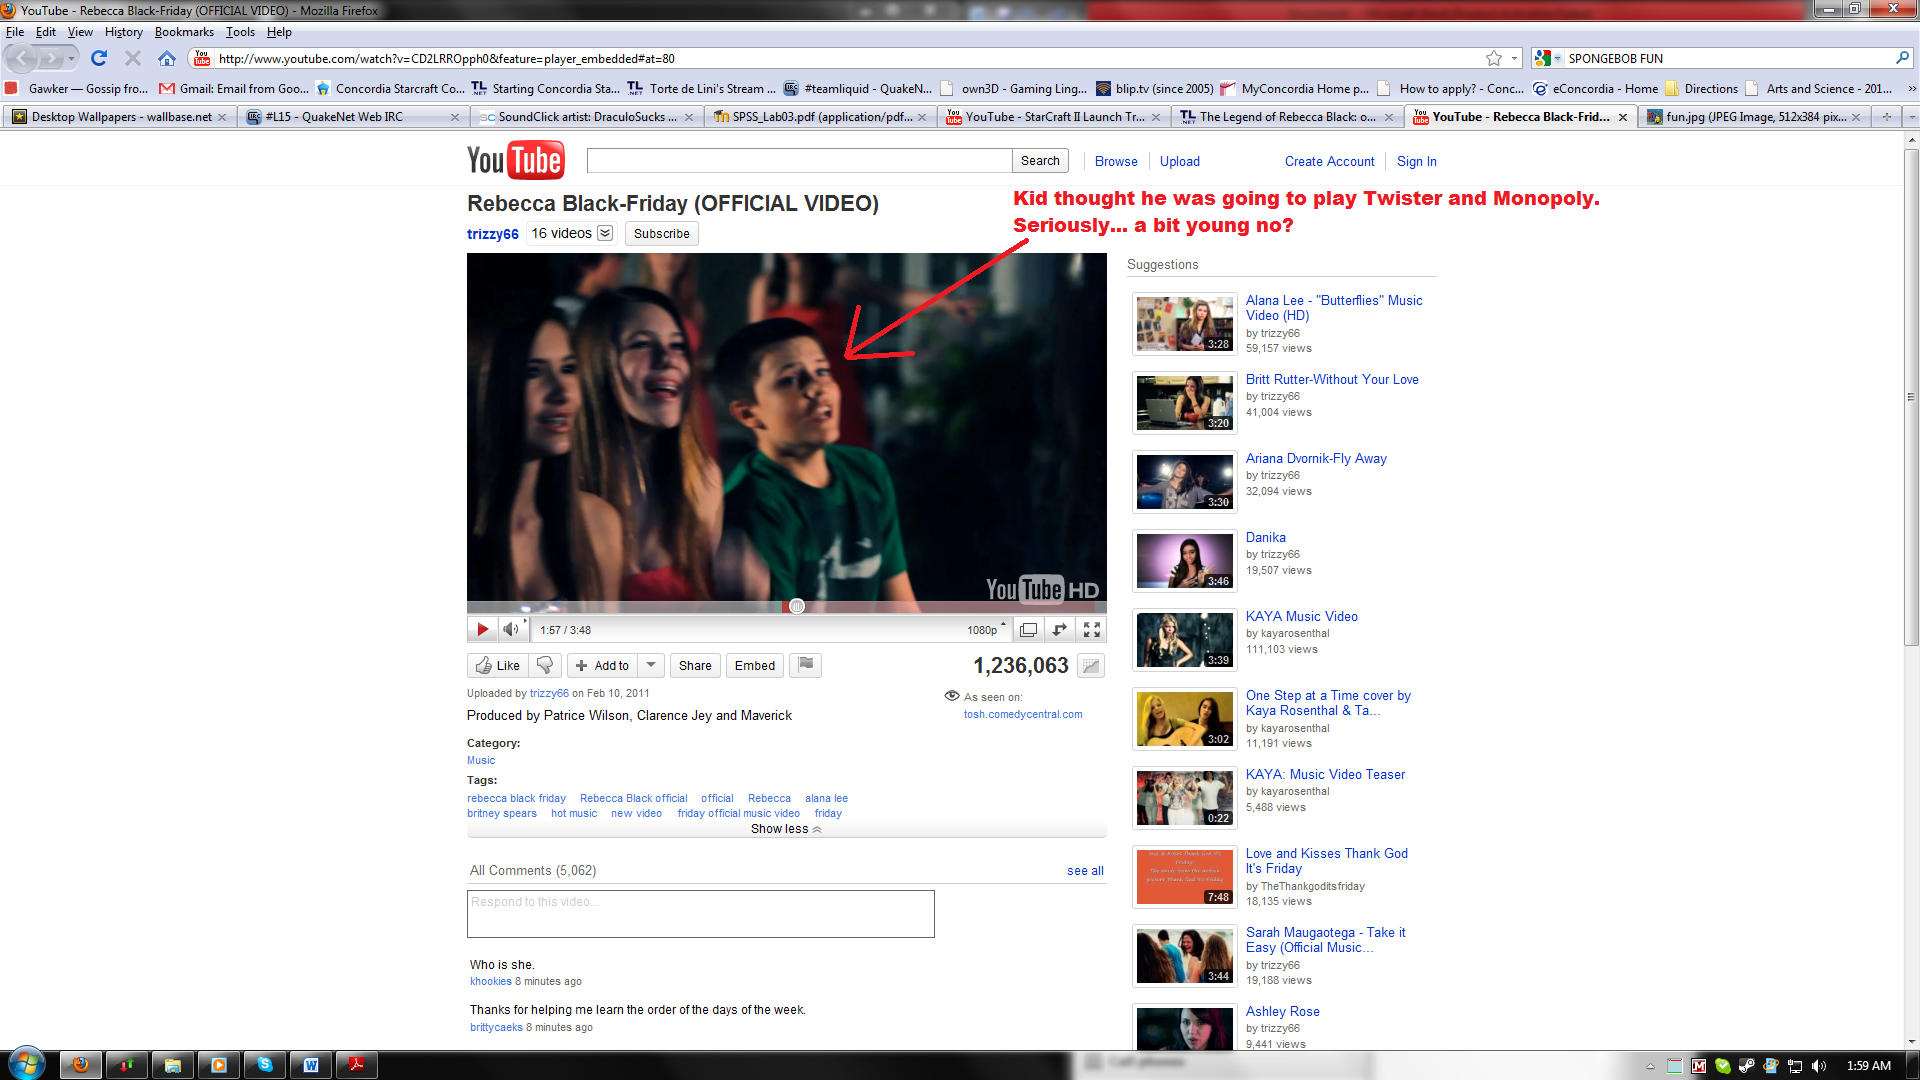Enter fullscreen video mode
Screen dimensions: 1920x1080
(1092, 629)
